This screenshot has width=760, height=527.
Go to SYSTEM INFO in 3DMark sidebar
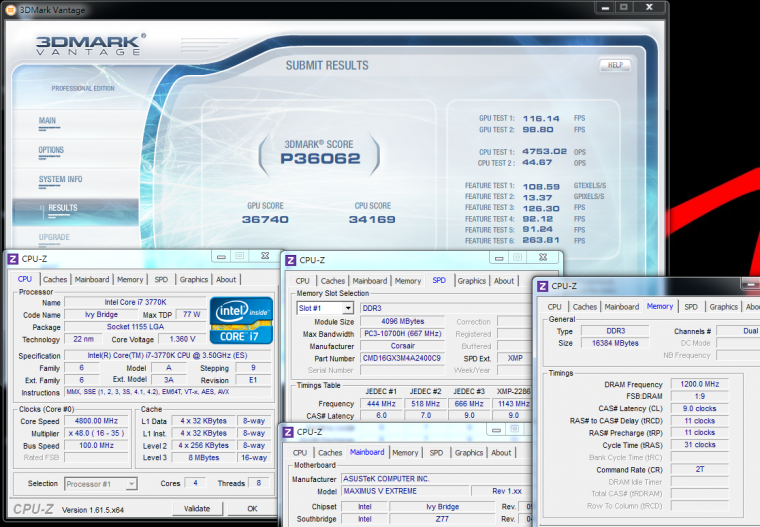[61, 179]
